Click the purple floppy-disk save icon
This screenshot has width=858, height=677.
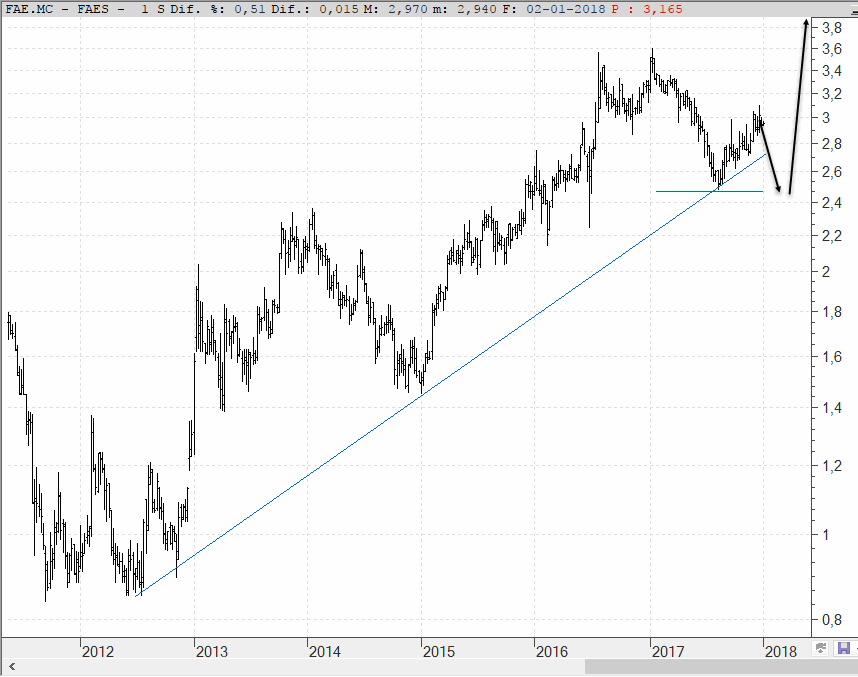coord(844,649)
